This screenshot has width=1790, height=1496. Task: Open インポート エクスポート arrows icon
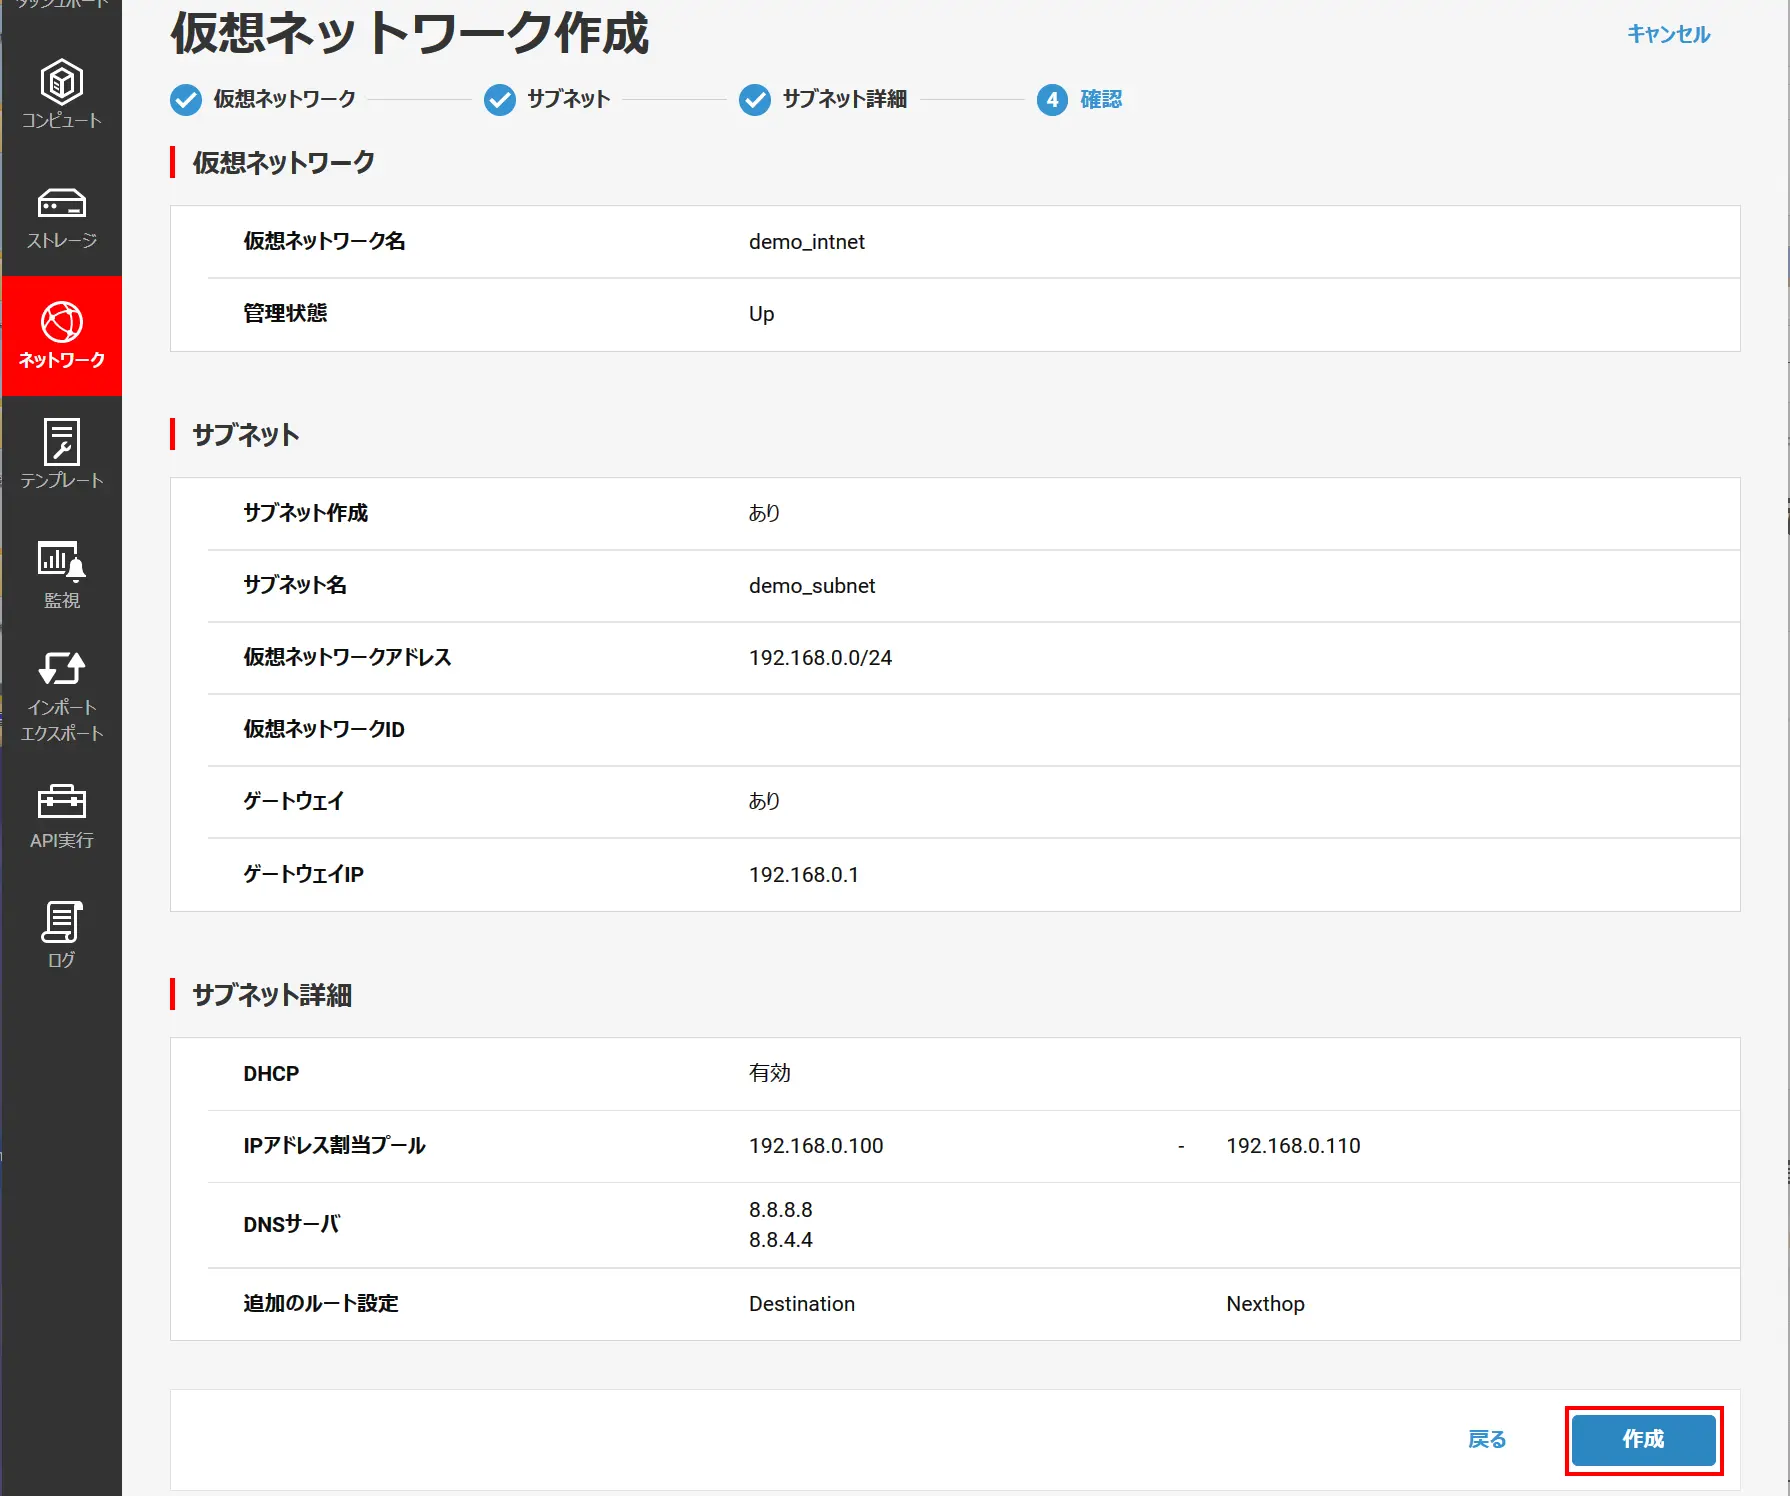point(61,668)
